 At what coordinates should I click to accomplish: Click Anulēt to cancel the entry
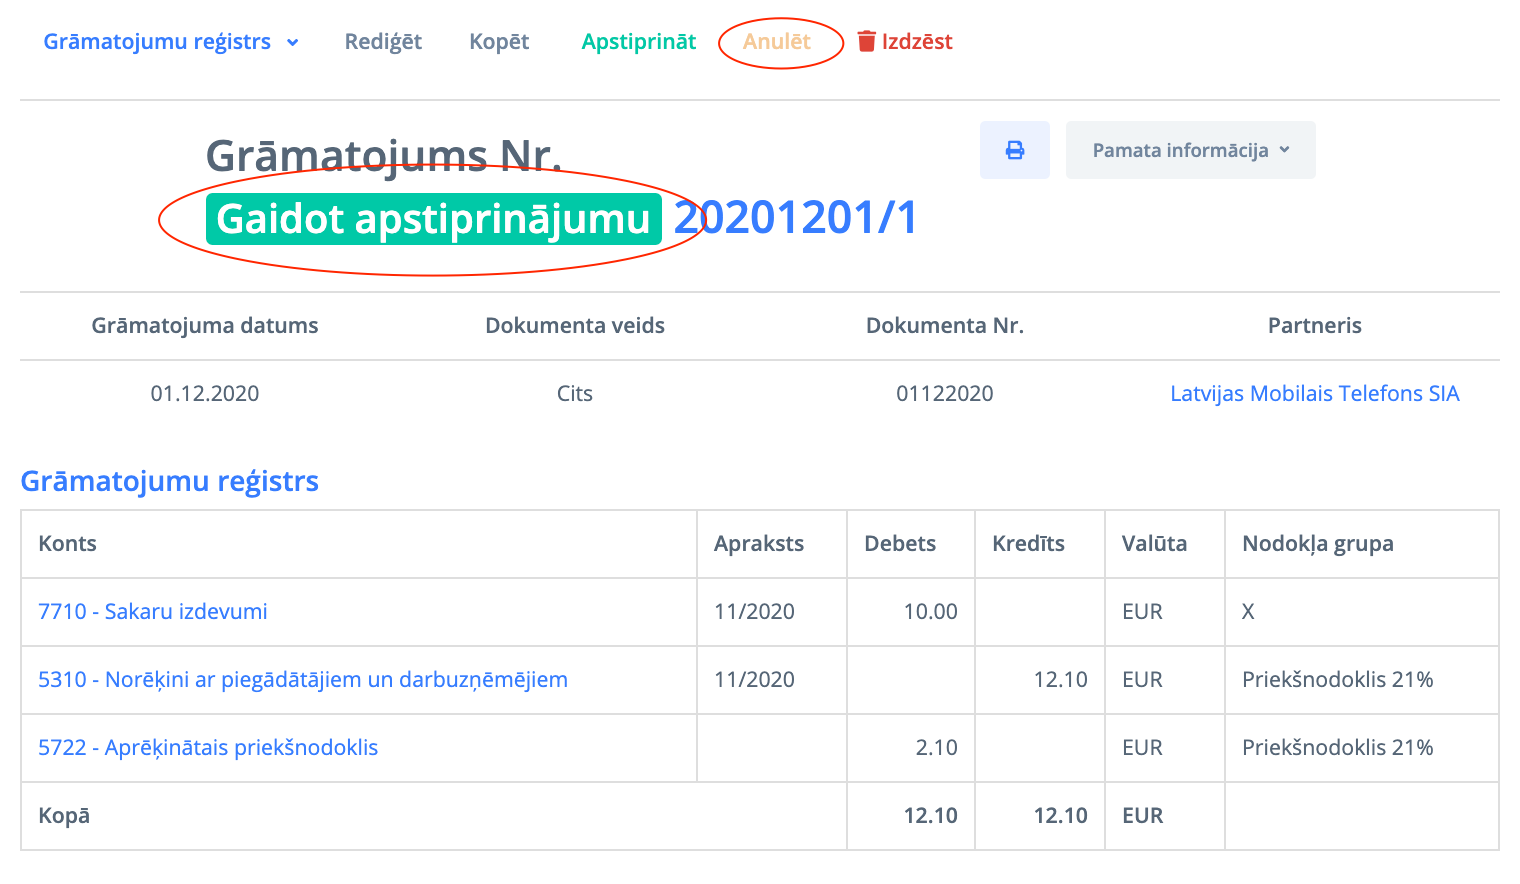[777, 41]
